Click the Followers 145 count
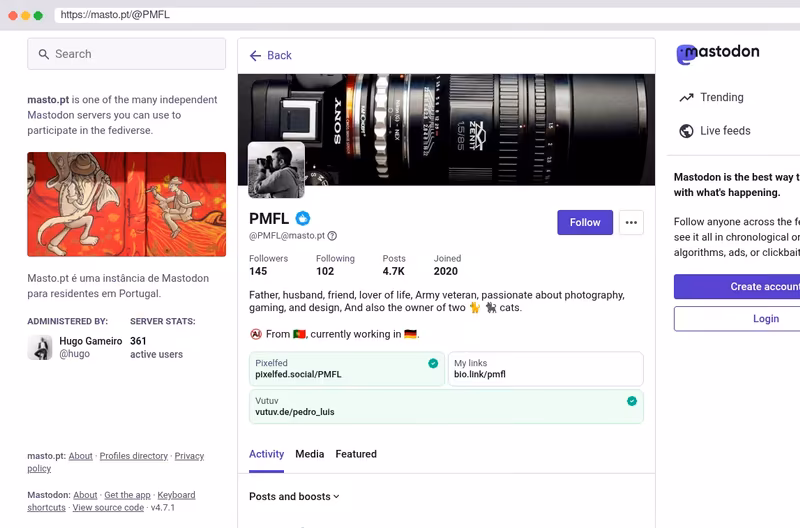Viewport: 800px width, 528px height. coord(268,265)
